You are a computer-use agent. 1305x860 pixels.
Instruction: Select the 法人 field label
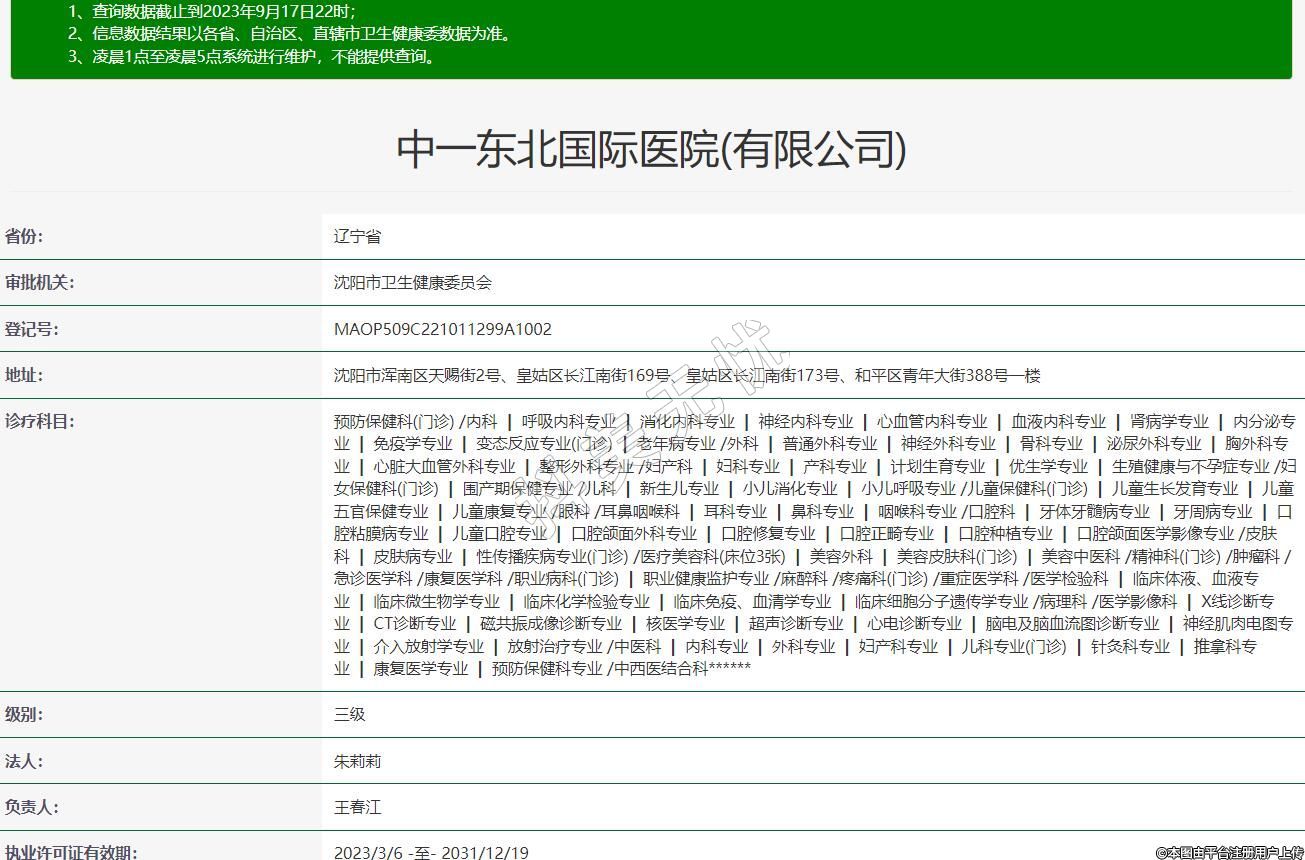tap(25, 761)
